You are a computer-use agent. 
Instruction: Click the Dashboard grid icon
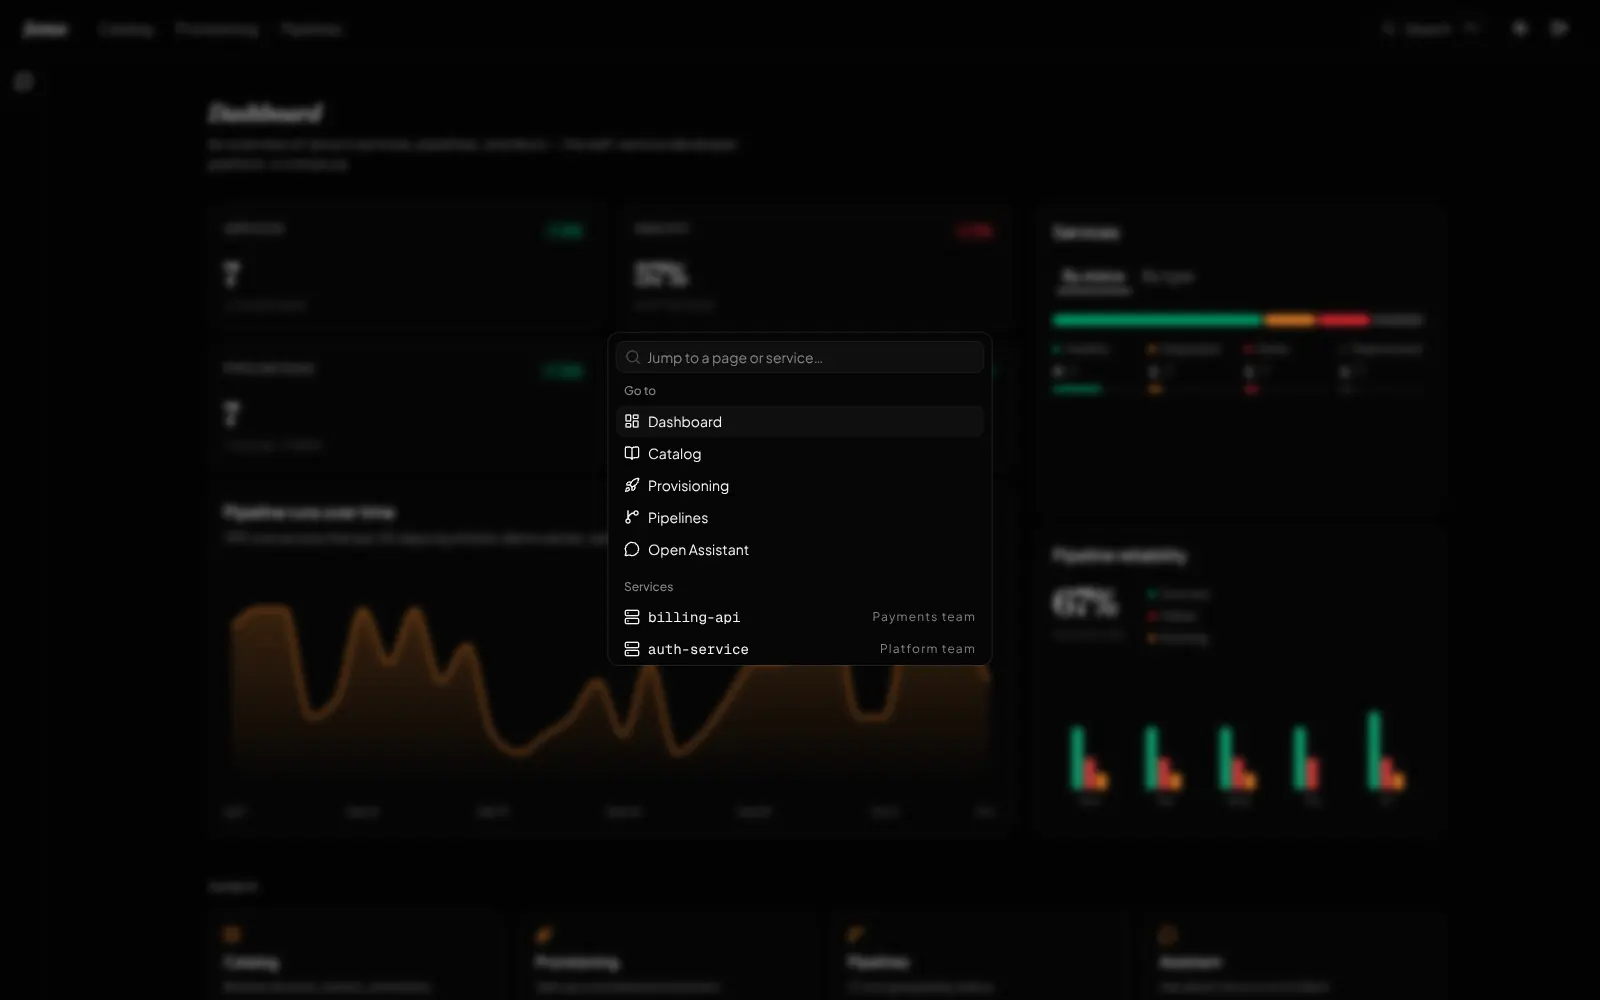click(x=632, y=421)
